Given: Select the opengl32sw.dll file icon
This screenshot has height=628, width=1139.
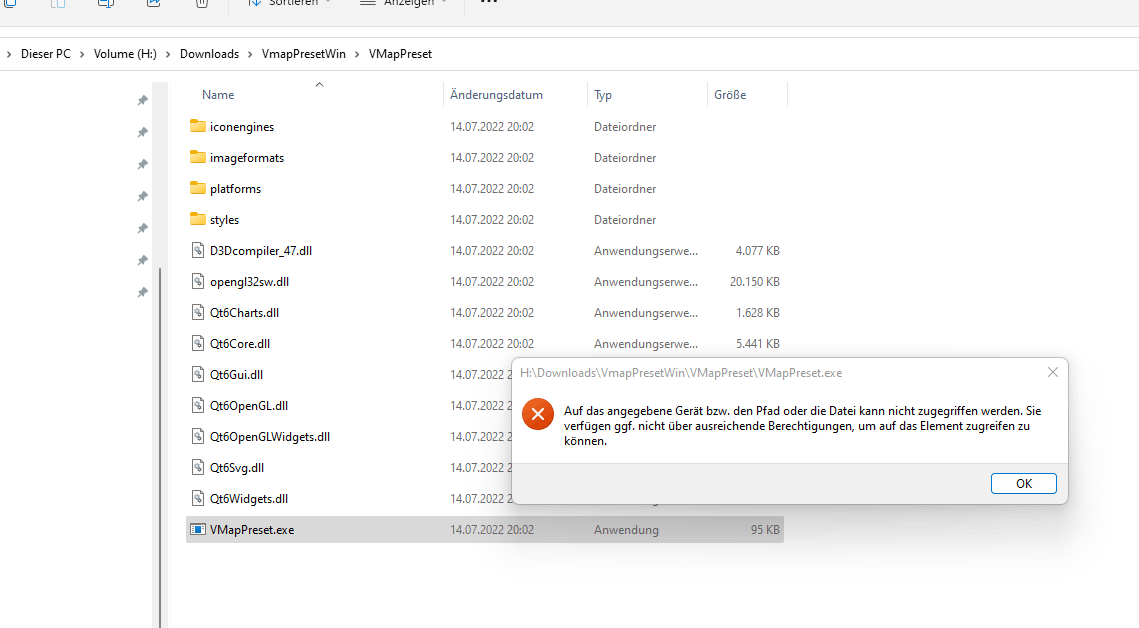Looking at the screenshot, I should (198, 282).
